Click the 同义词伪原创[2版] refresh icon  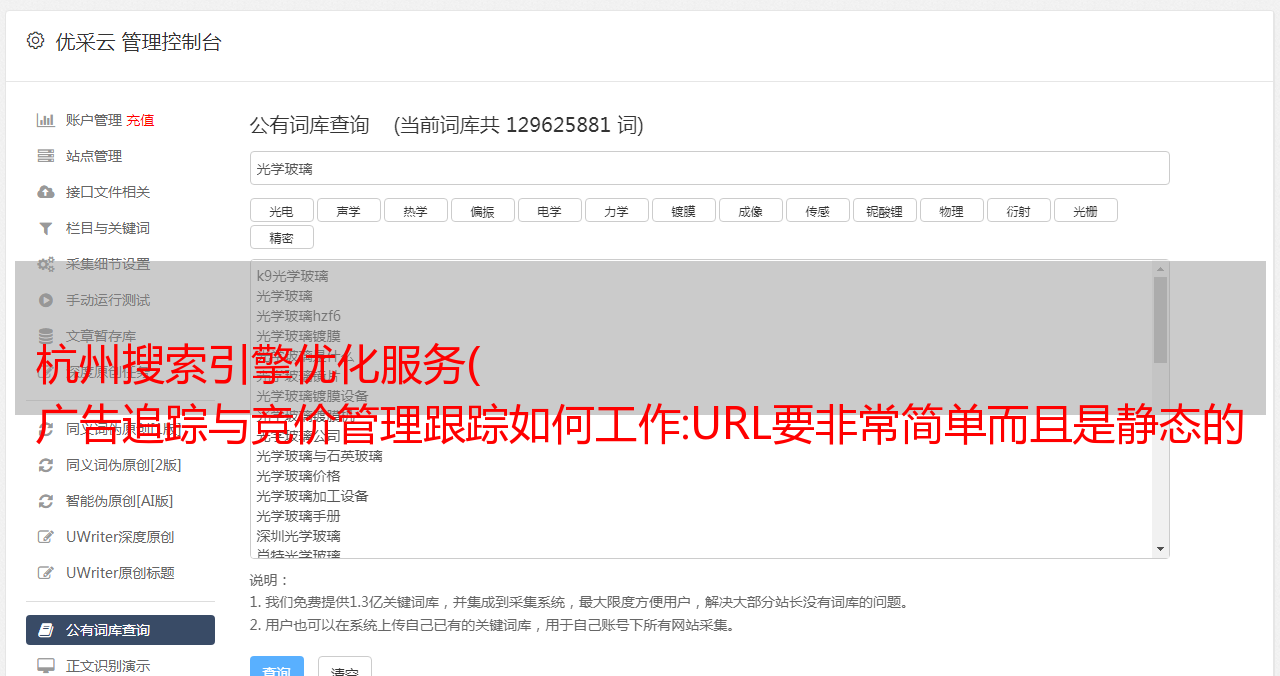tap(45, 465)
